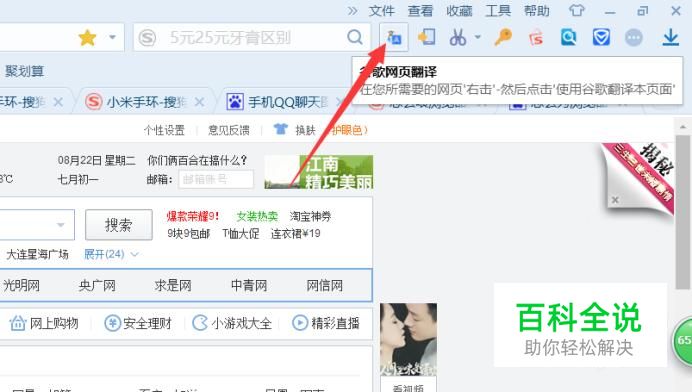Click the 你们俩百合在搞什么? headline
The image size is (692, 392).
(x=197, y=160)
